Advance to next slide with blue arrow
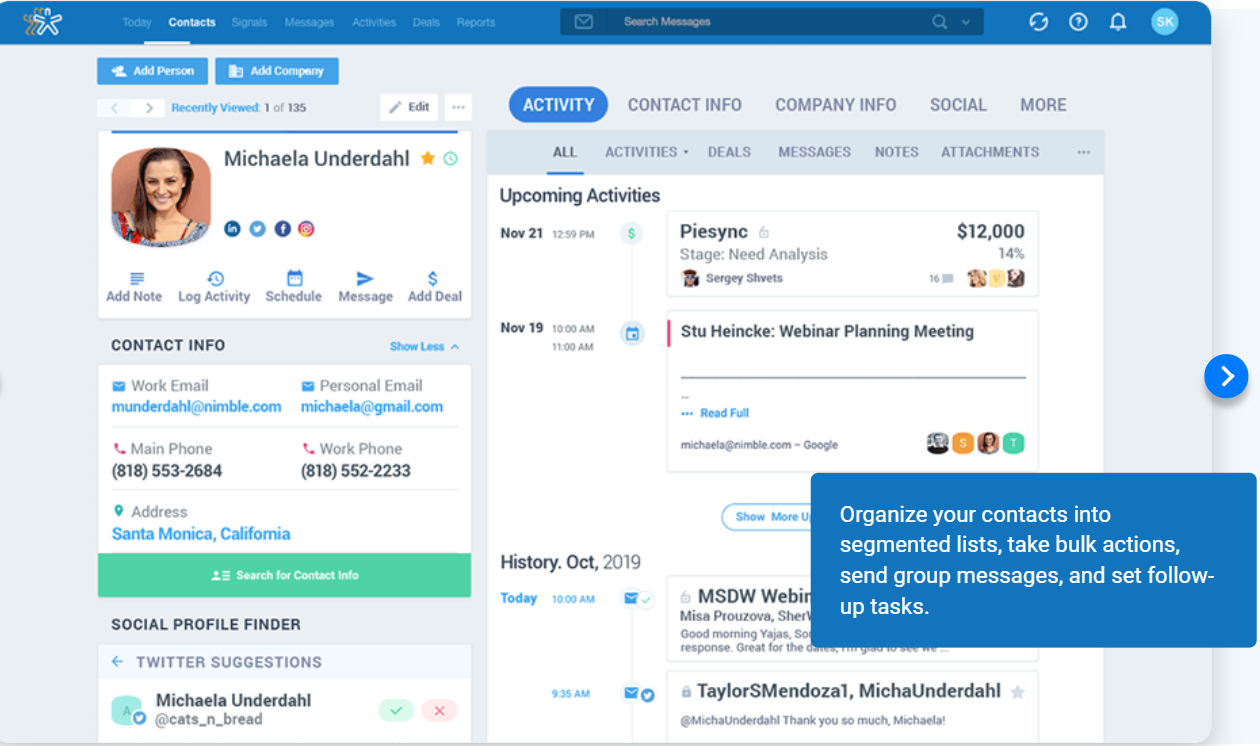1260x746 pixels. coord(1227,376)
